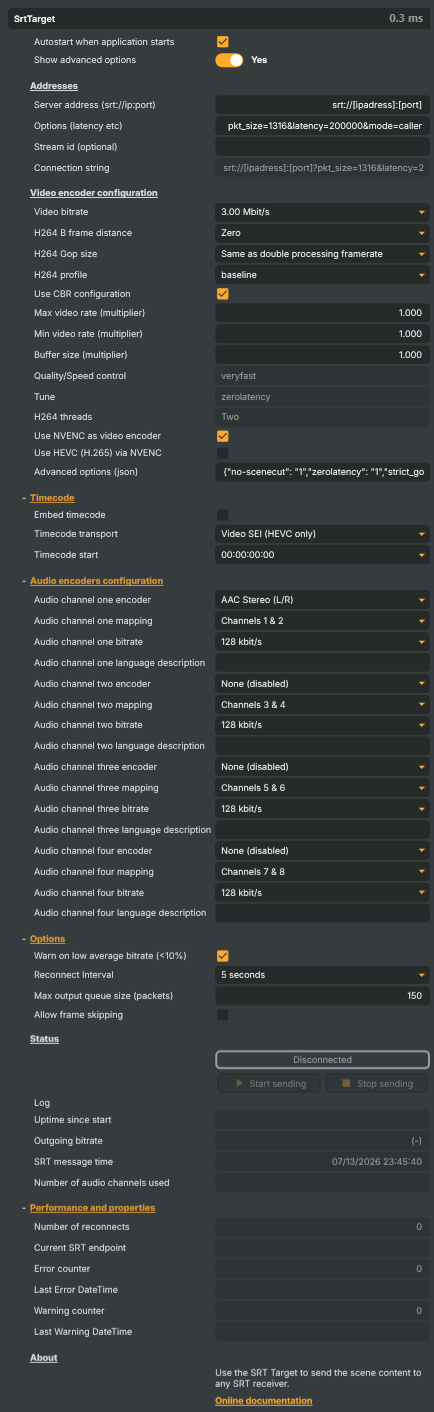Image resolution: width=434 pixels, height=1412 pixels.
Task: Open H264 Gop size dropdown
Action: (x=323, y=254)
